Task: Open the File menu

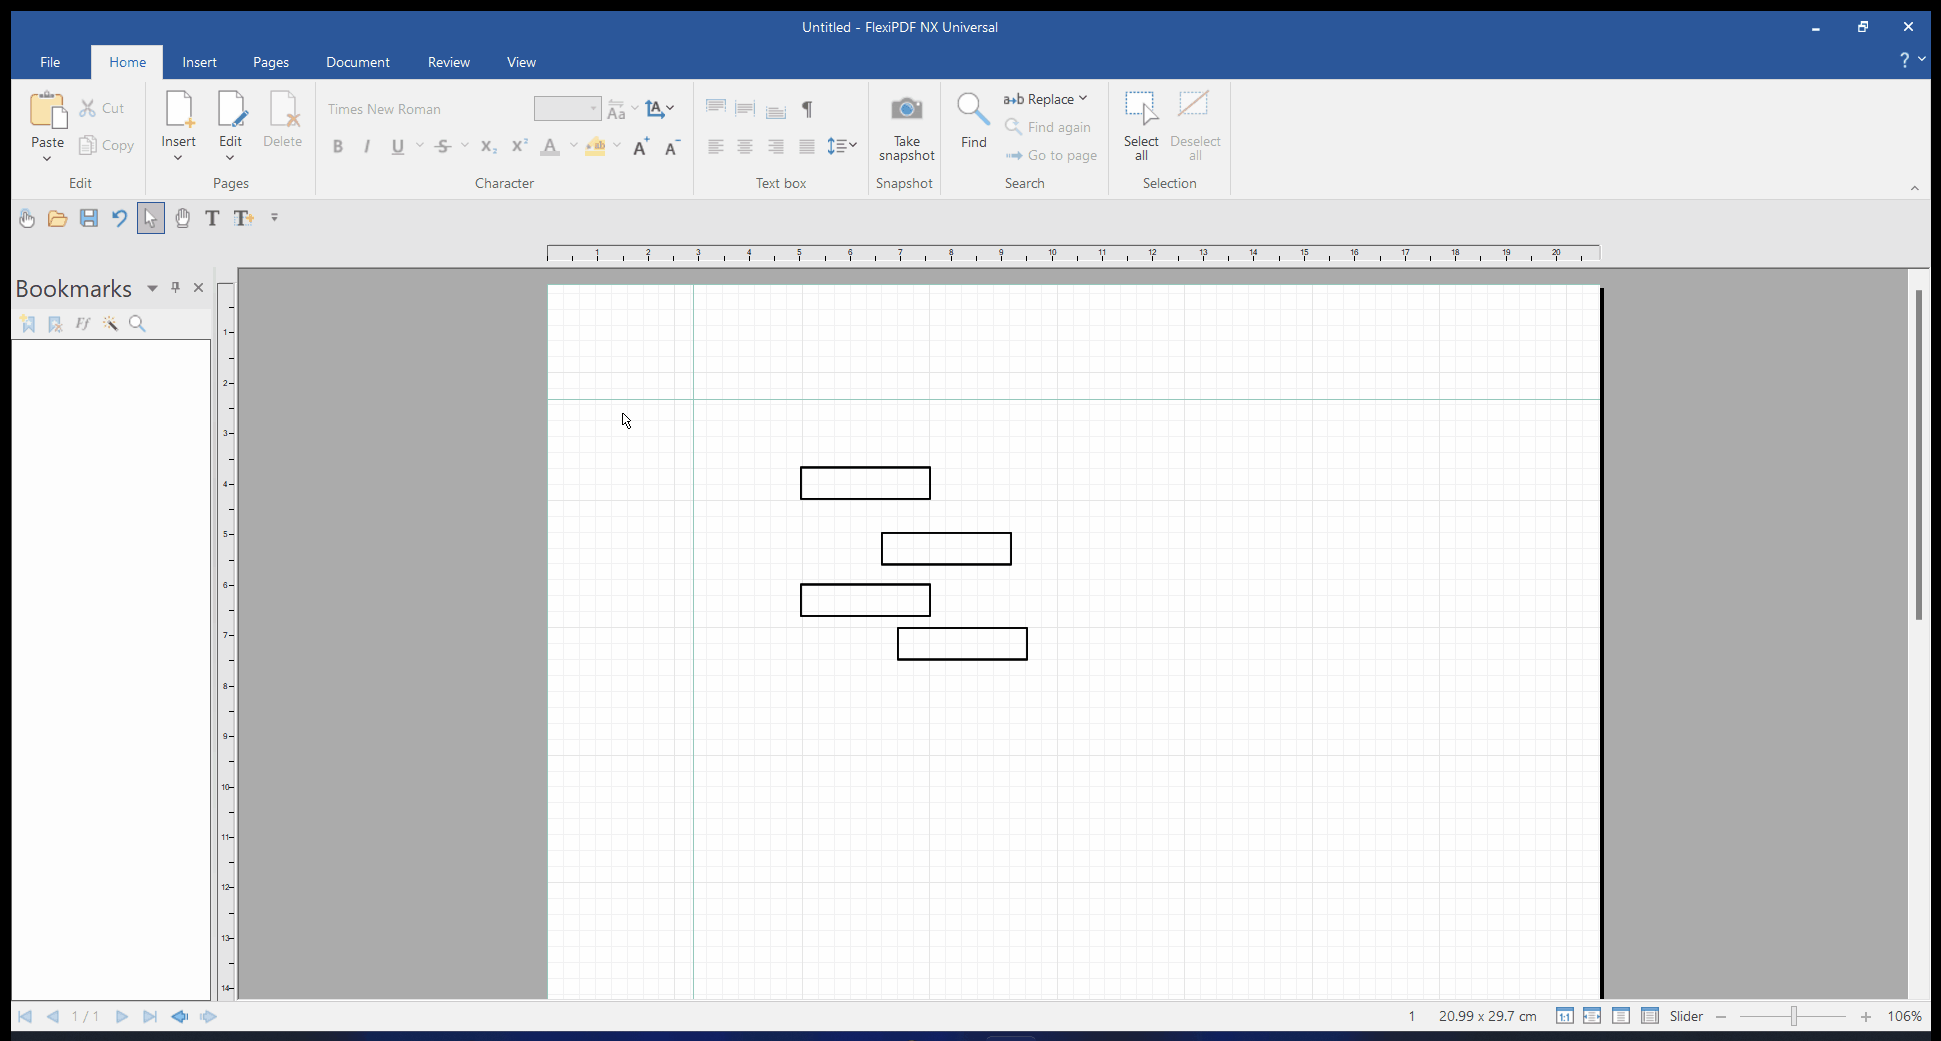Action: (50, 62)
